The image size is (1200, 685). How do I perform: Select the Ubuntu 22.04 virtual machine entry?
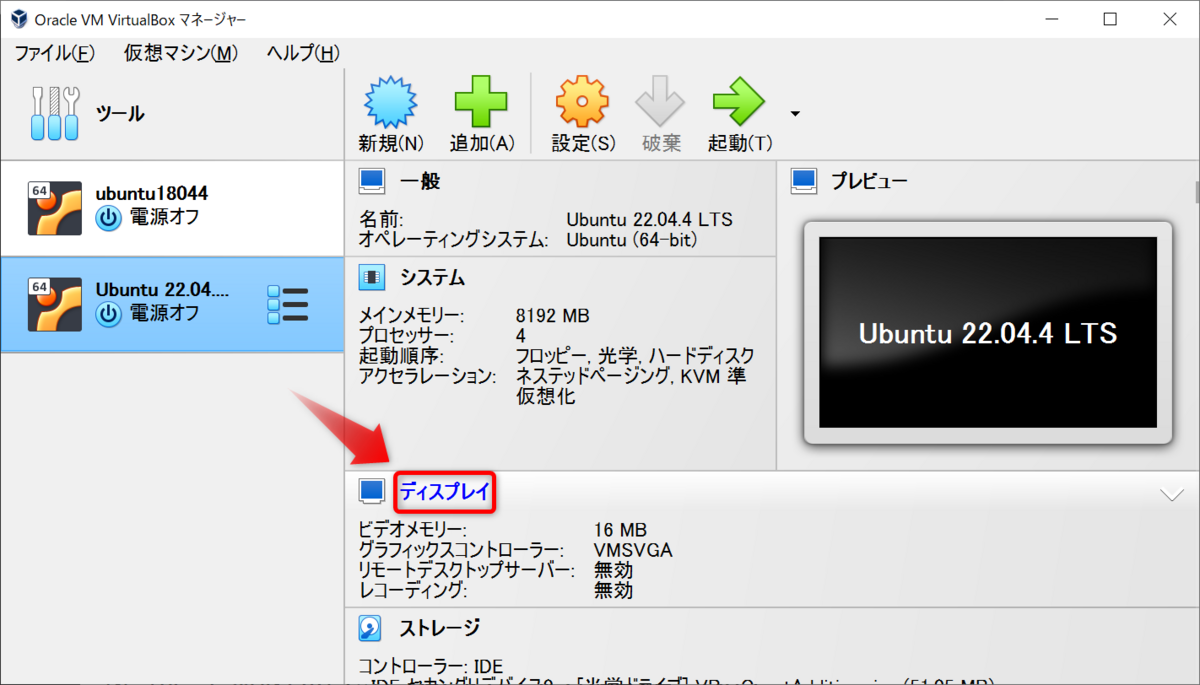point(172,304)
